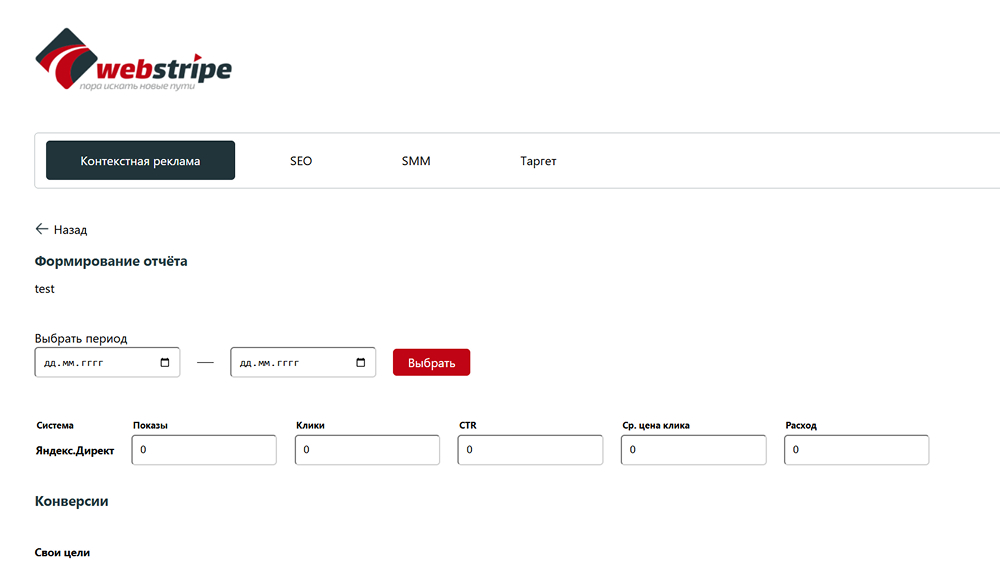Click the red Выбрать button

[431, 362]
